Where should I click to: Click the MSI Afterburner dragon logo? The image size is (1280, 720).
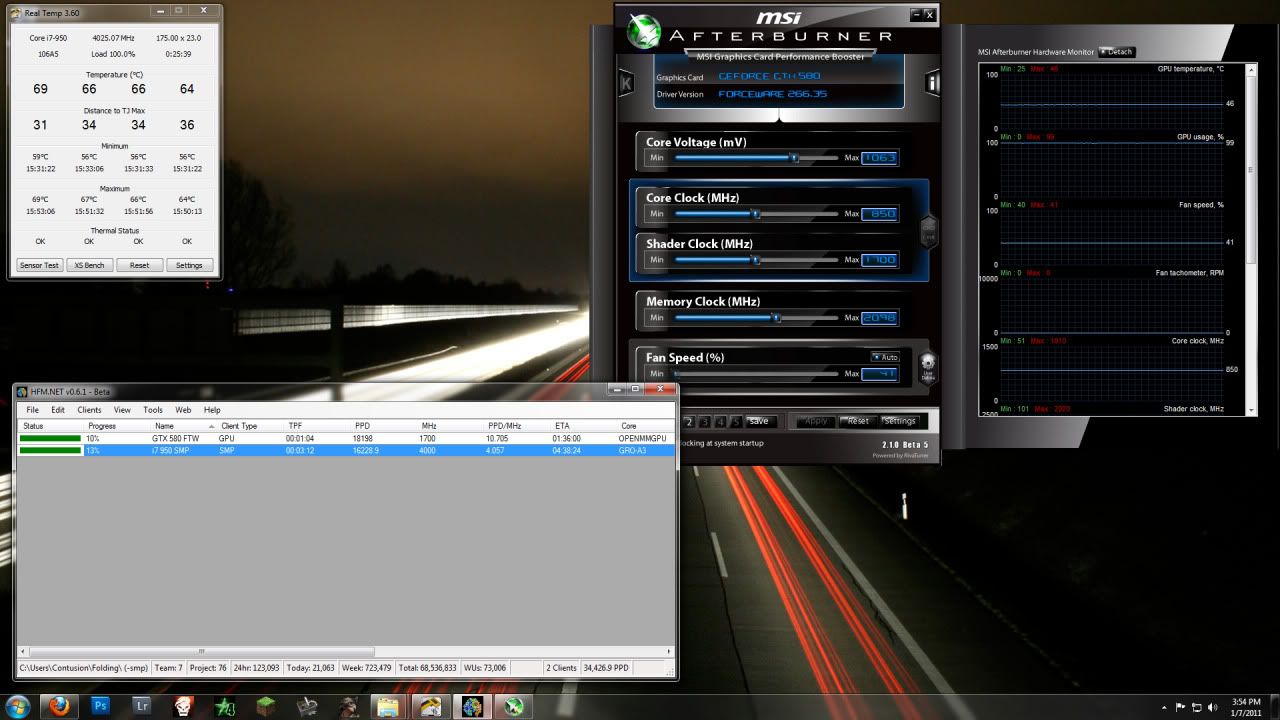[645, 30]
